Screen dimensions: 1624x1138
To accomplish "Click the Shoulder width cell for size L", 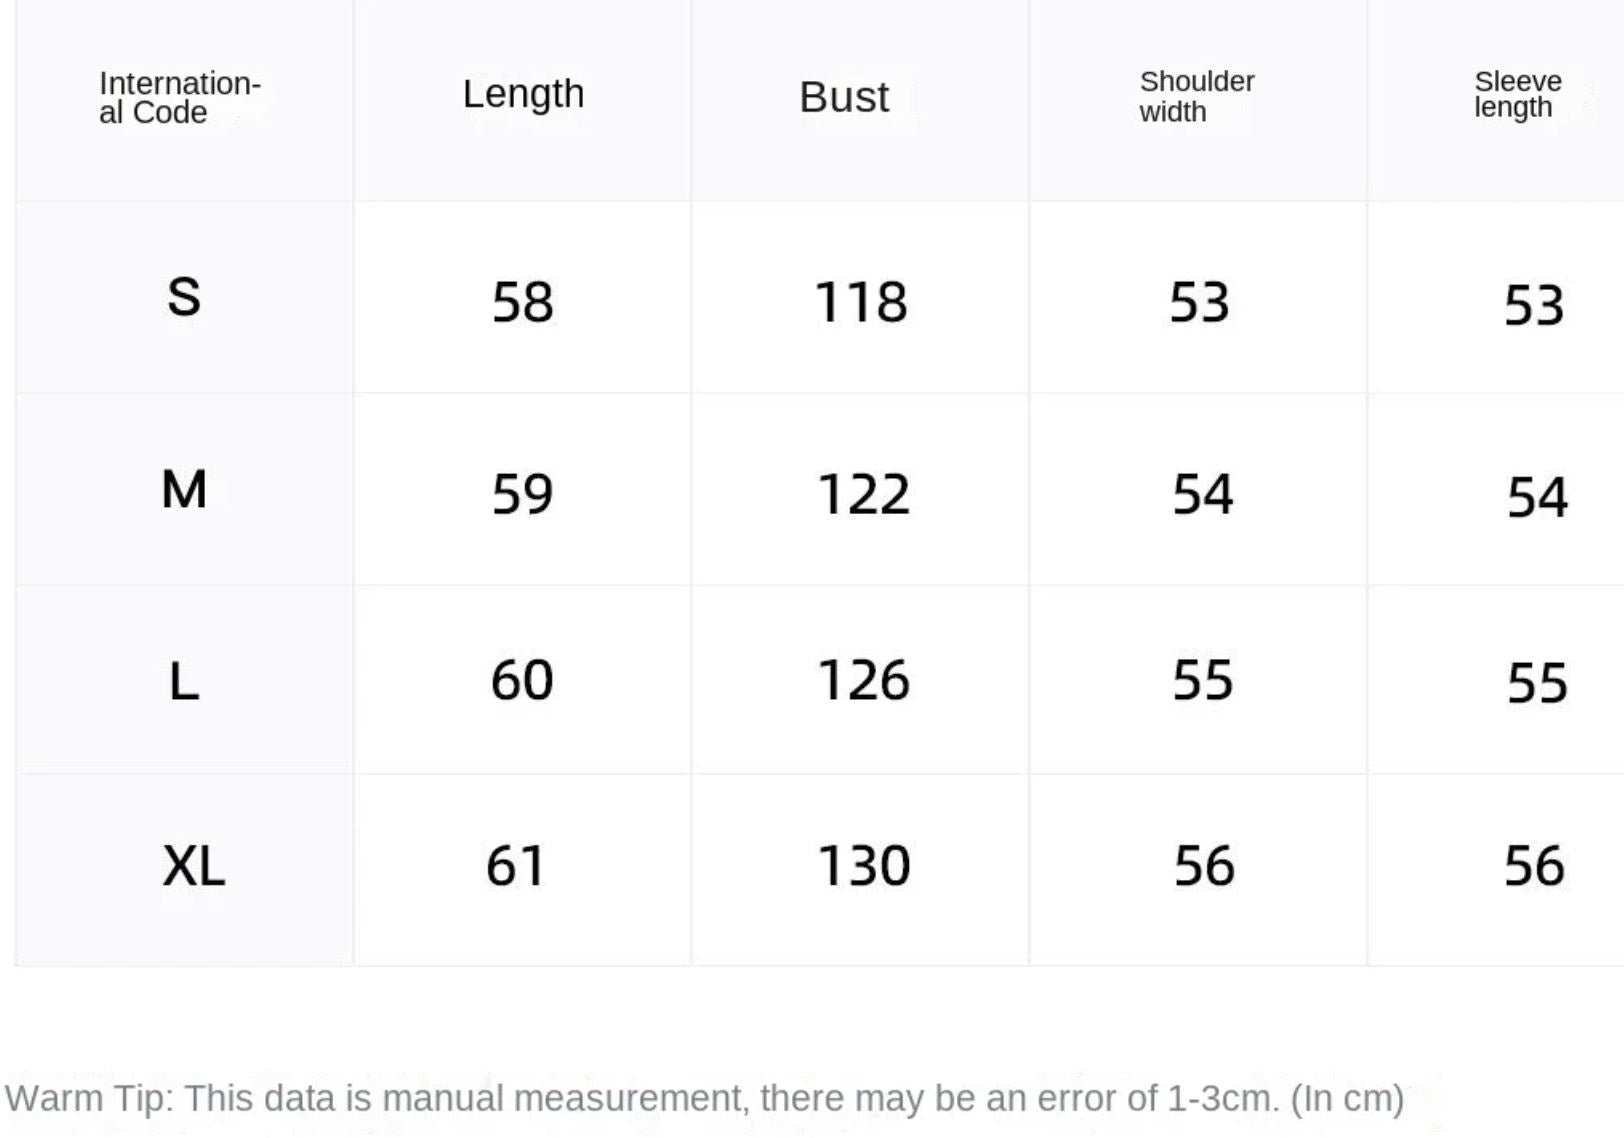I will click(1202, 681).
